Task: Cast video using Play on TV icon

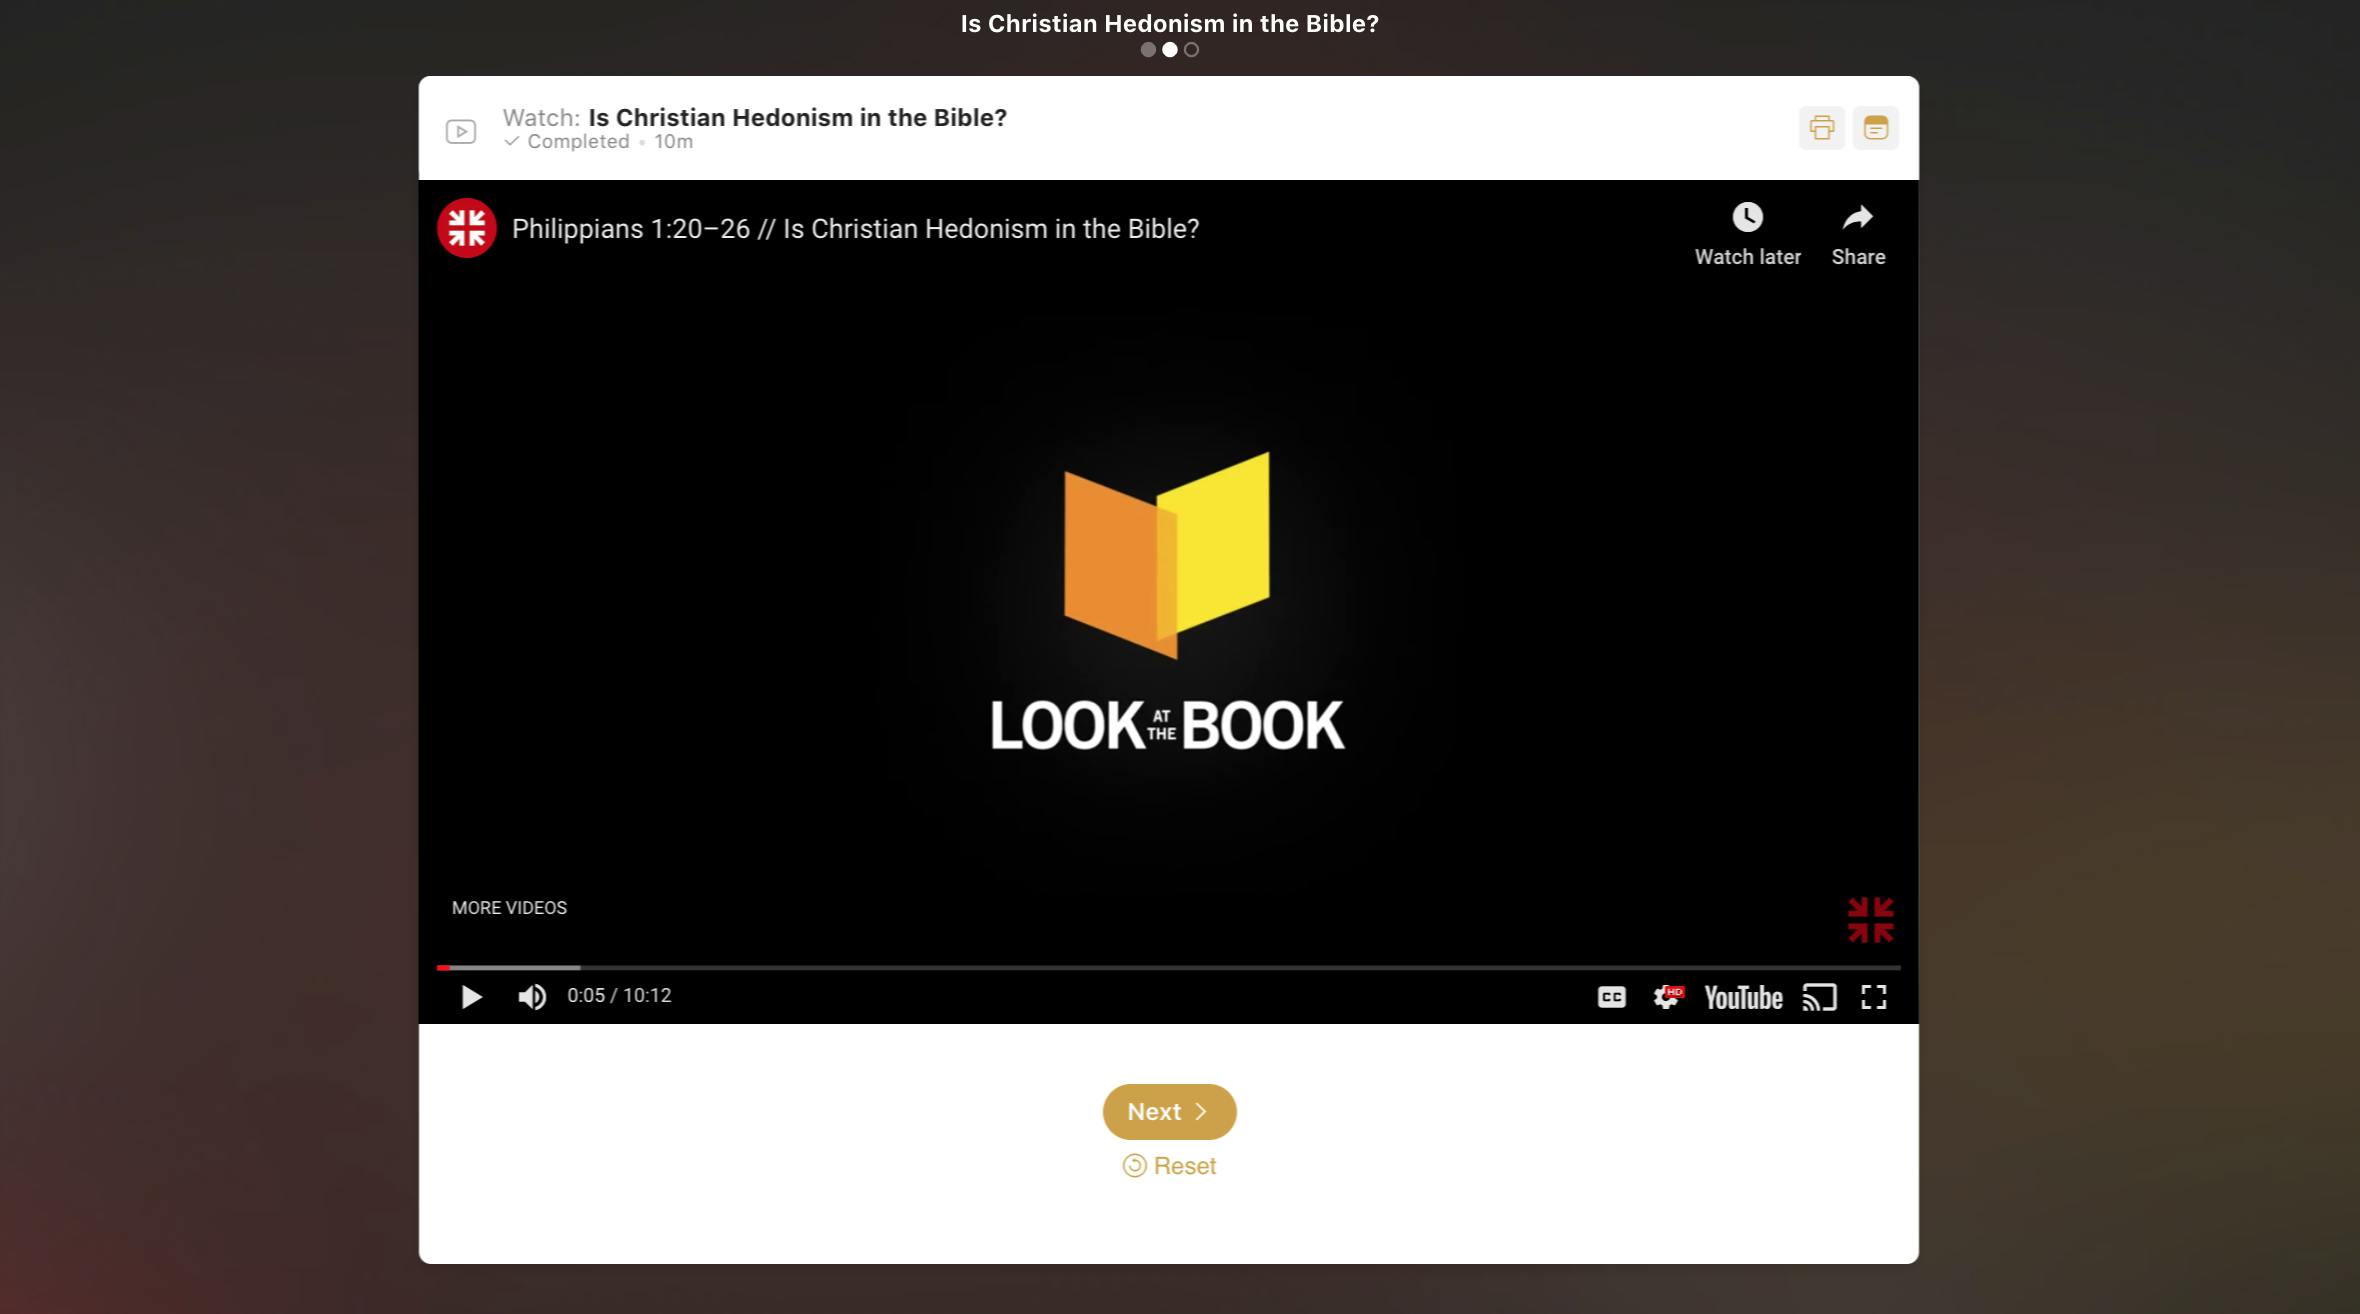Action: (x=1819, y=997)
